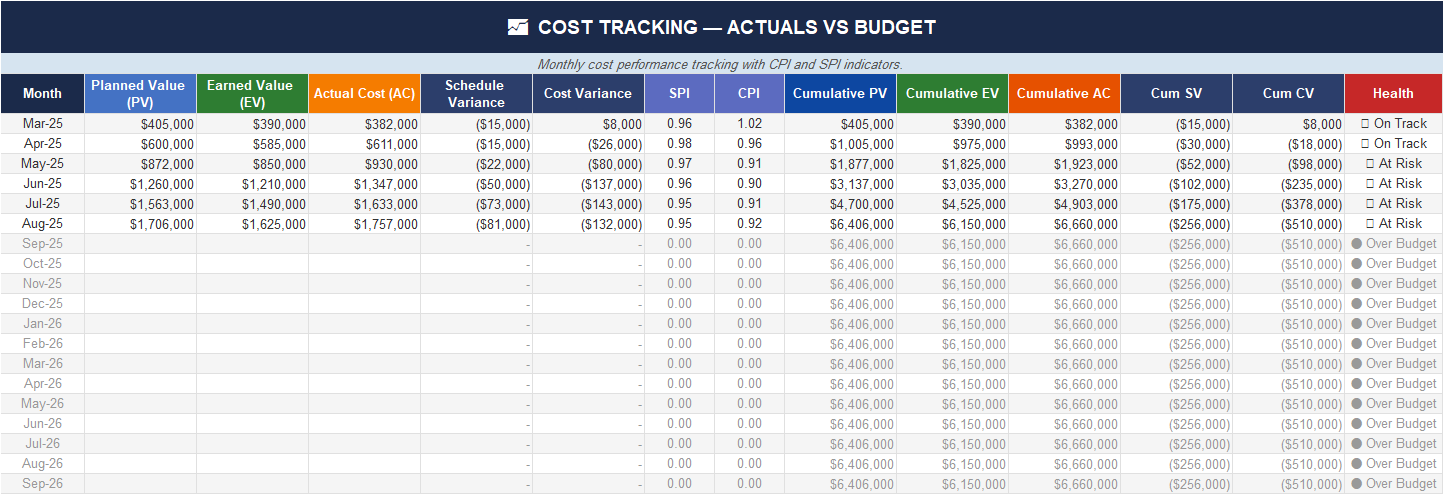1443x494 pixels.
Task: Click the Cumulative PV column header
Action: [x=840, y=93]
